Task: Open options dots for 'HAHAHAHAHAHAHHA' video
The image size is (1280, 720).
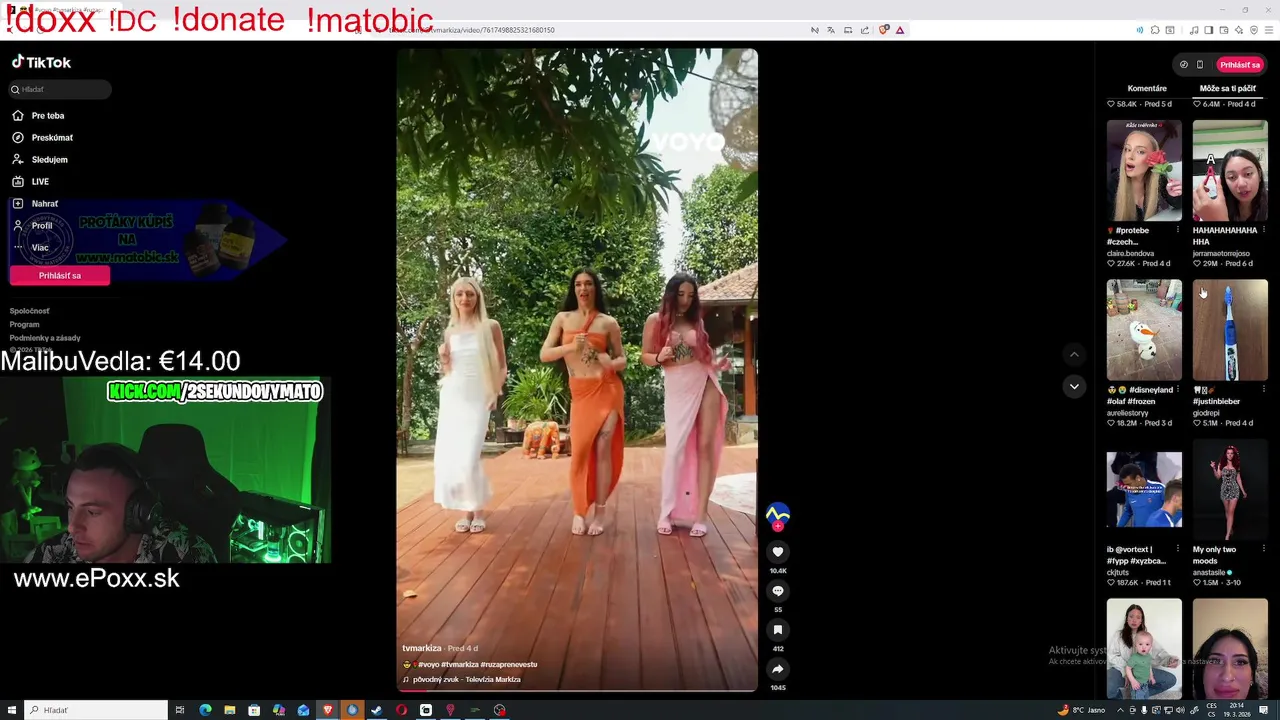Action: pos(1264,231)
